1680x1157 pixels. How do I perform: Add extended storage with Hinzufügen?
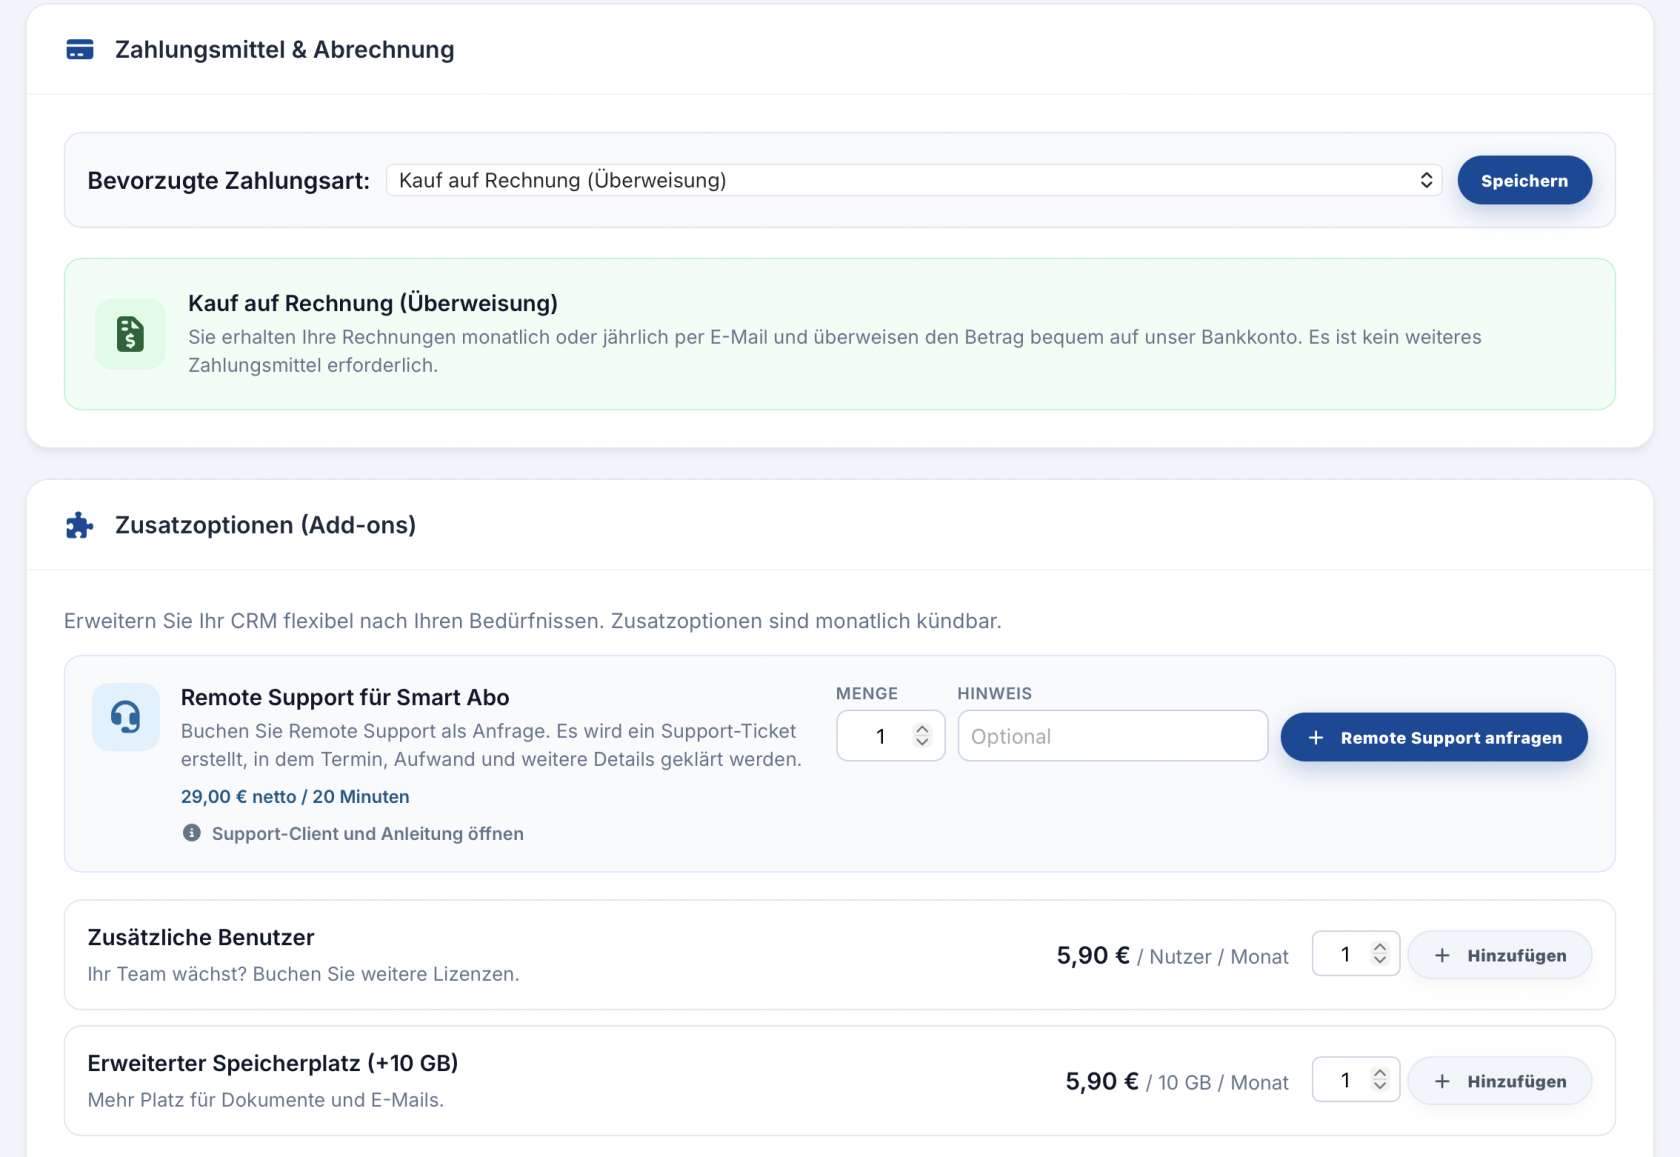(x=1500, y=1081)
